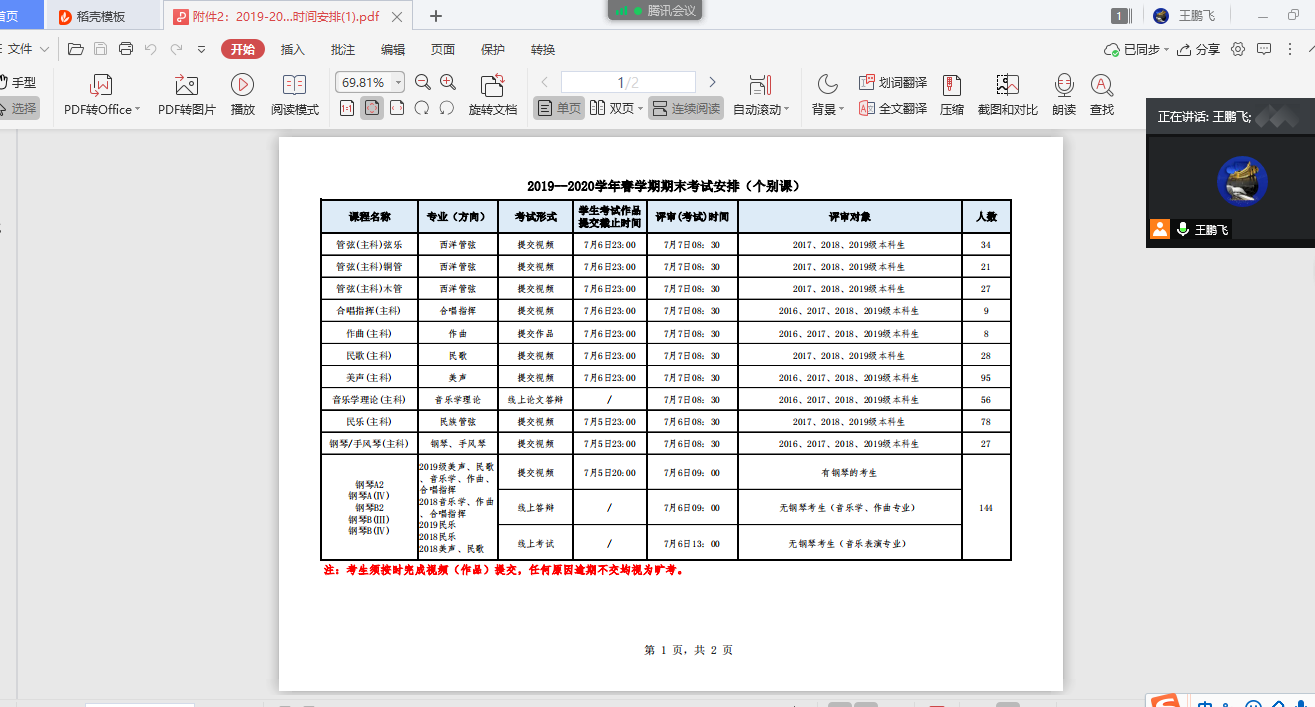Viewport: 1315px width, 707px height.
Task: Toggle 单页 single page view
Action: pos(559,109)
